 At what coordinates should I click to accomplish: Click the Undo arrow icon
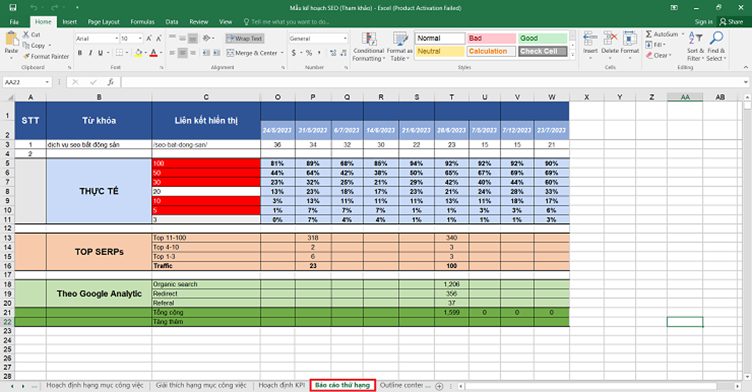click(x=34, y=8)
